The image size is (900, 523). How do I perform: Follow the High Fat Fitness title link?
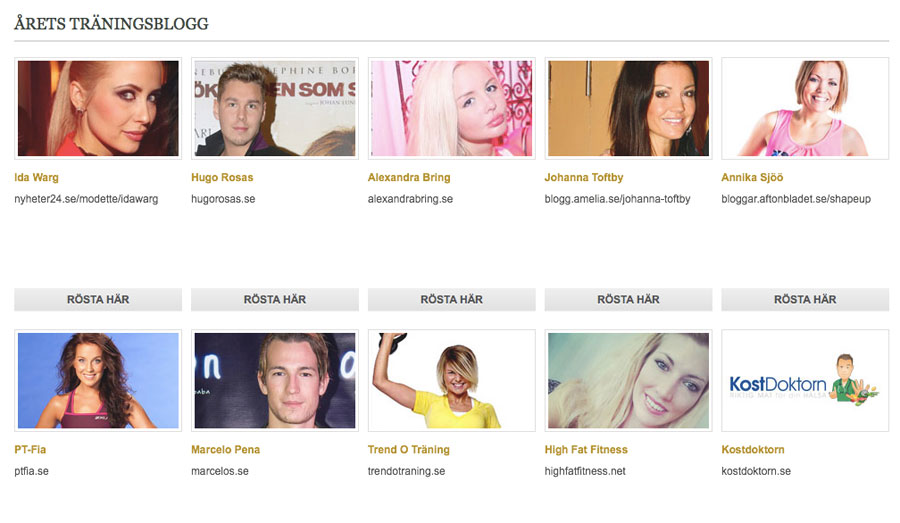coord(586,450)
